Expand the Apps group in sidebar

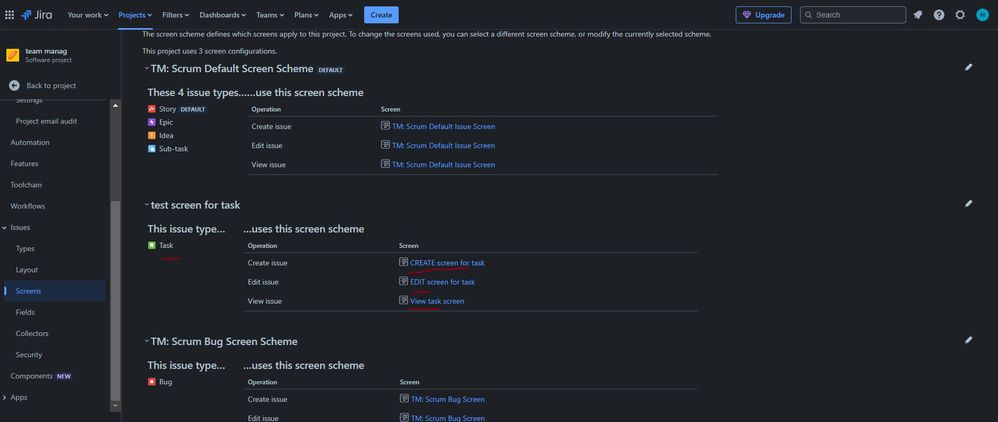pos(5,397)
